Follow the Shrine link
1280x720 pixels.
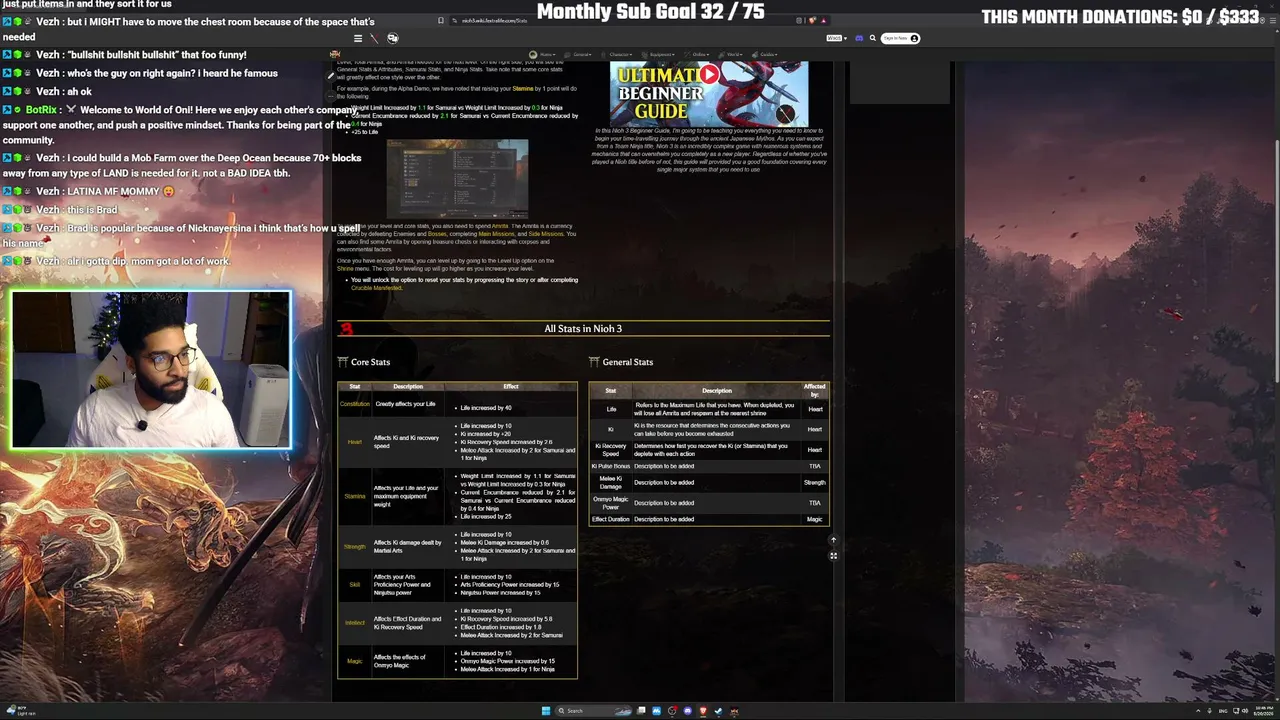[x=345, y=269]
